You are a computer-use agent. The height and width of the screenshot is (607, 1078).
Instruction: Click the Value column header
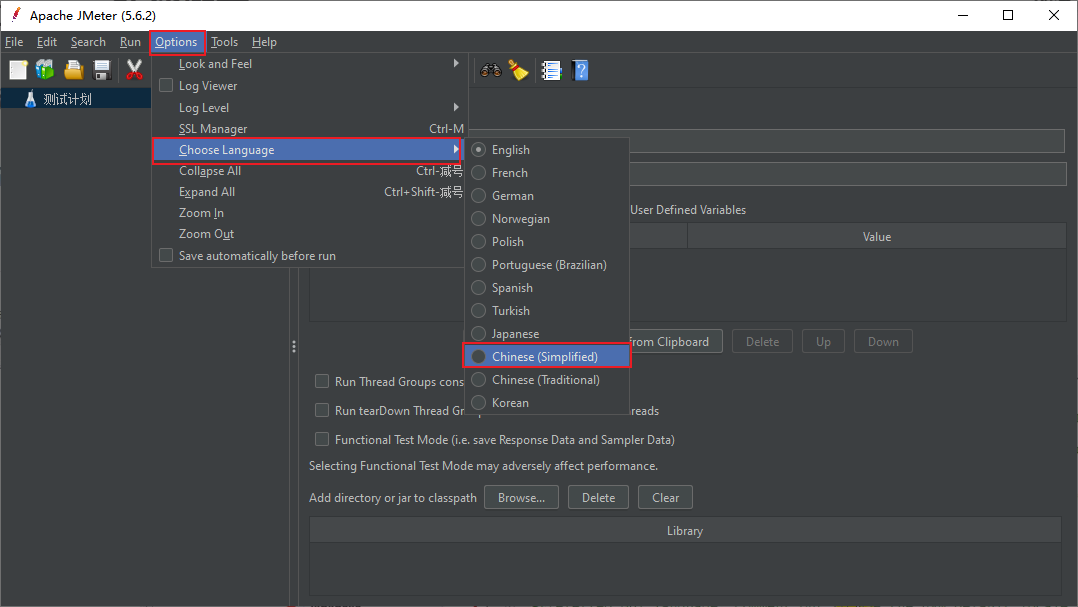877,236
